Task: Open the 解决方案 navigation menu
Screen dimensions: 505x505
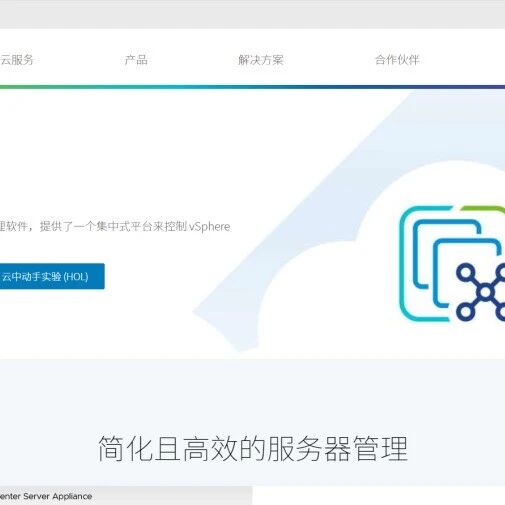Action: pos(261,60)
